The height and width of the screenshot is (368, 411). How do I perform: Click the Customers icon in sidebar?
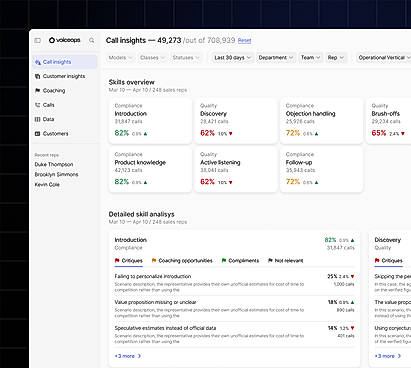tap(38, 133)
